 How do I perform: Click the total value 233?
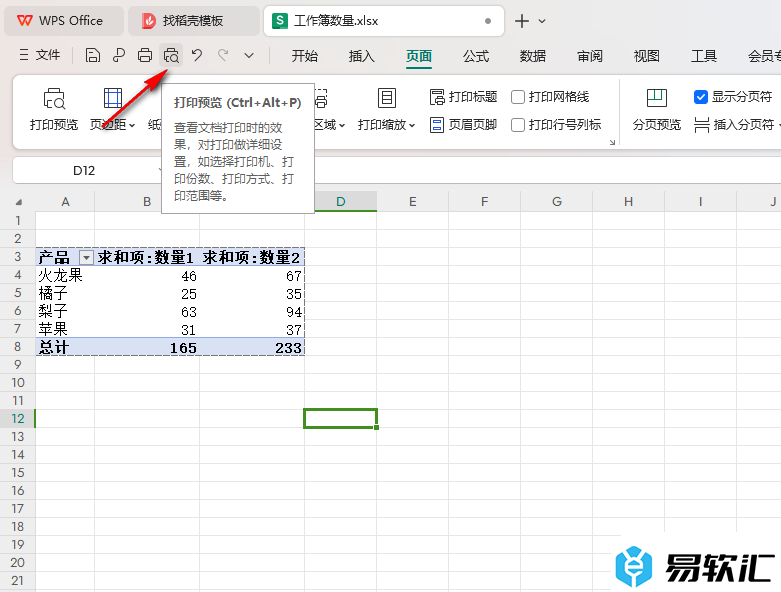(252, 347)
